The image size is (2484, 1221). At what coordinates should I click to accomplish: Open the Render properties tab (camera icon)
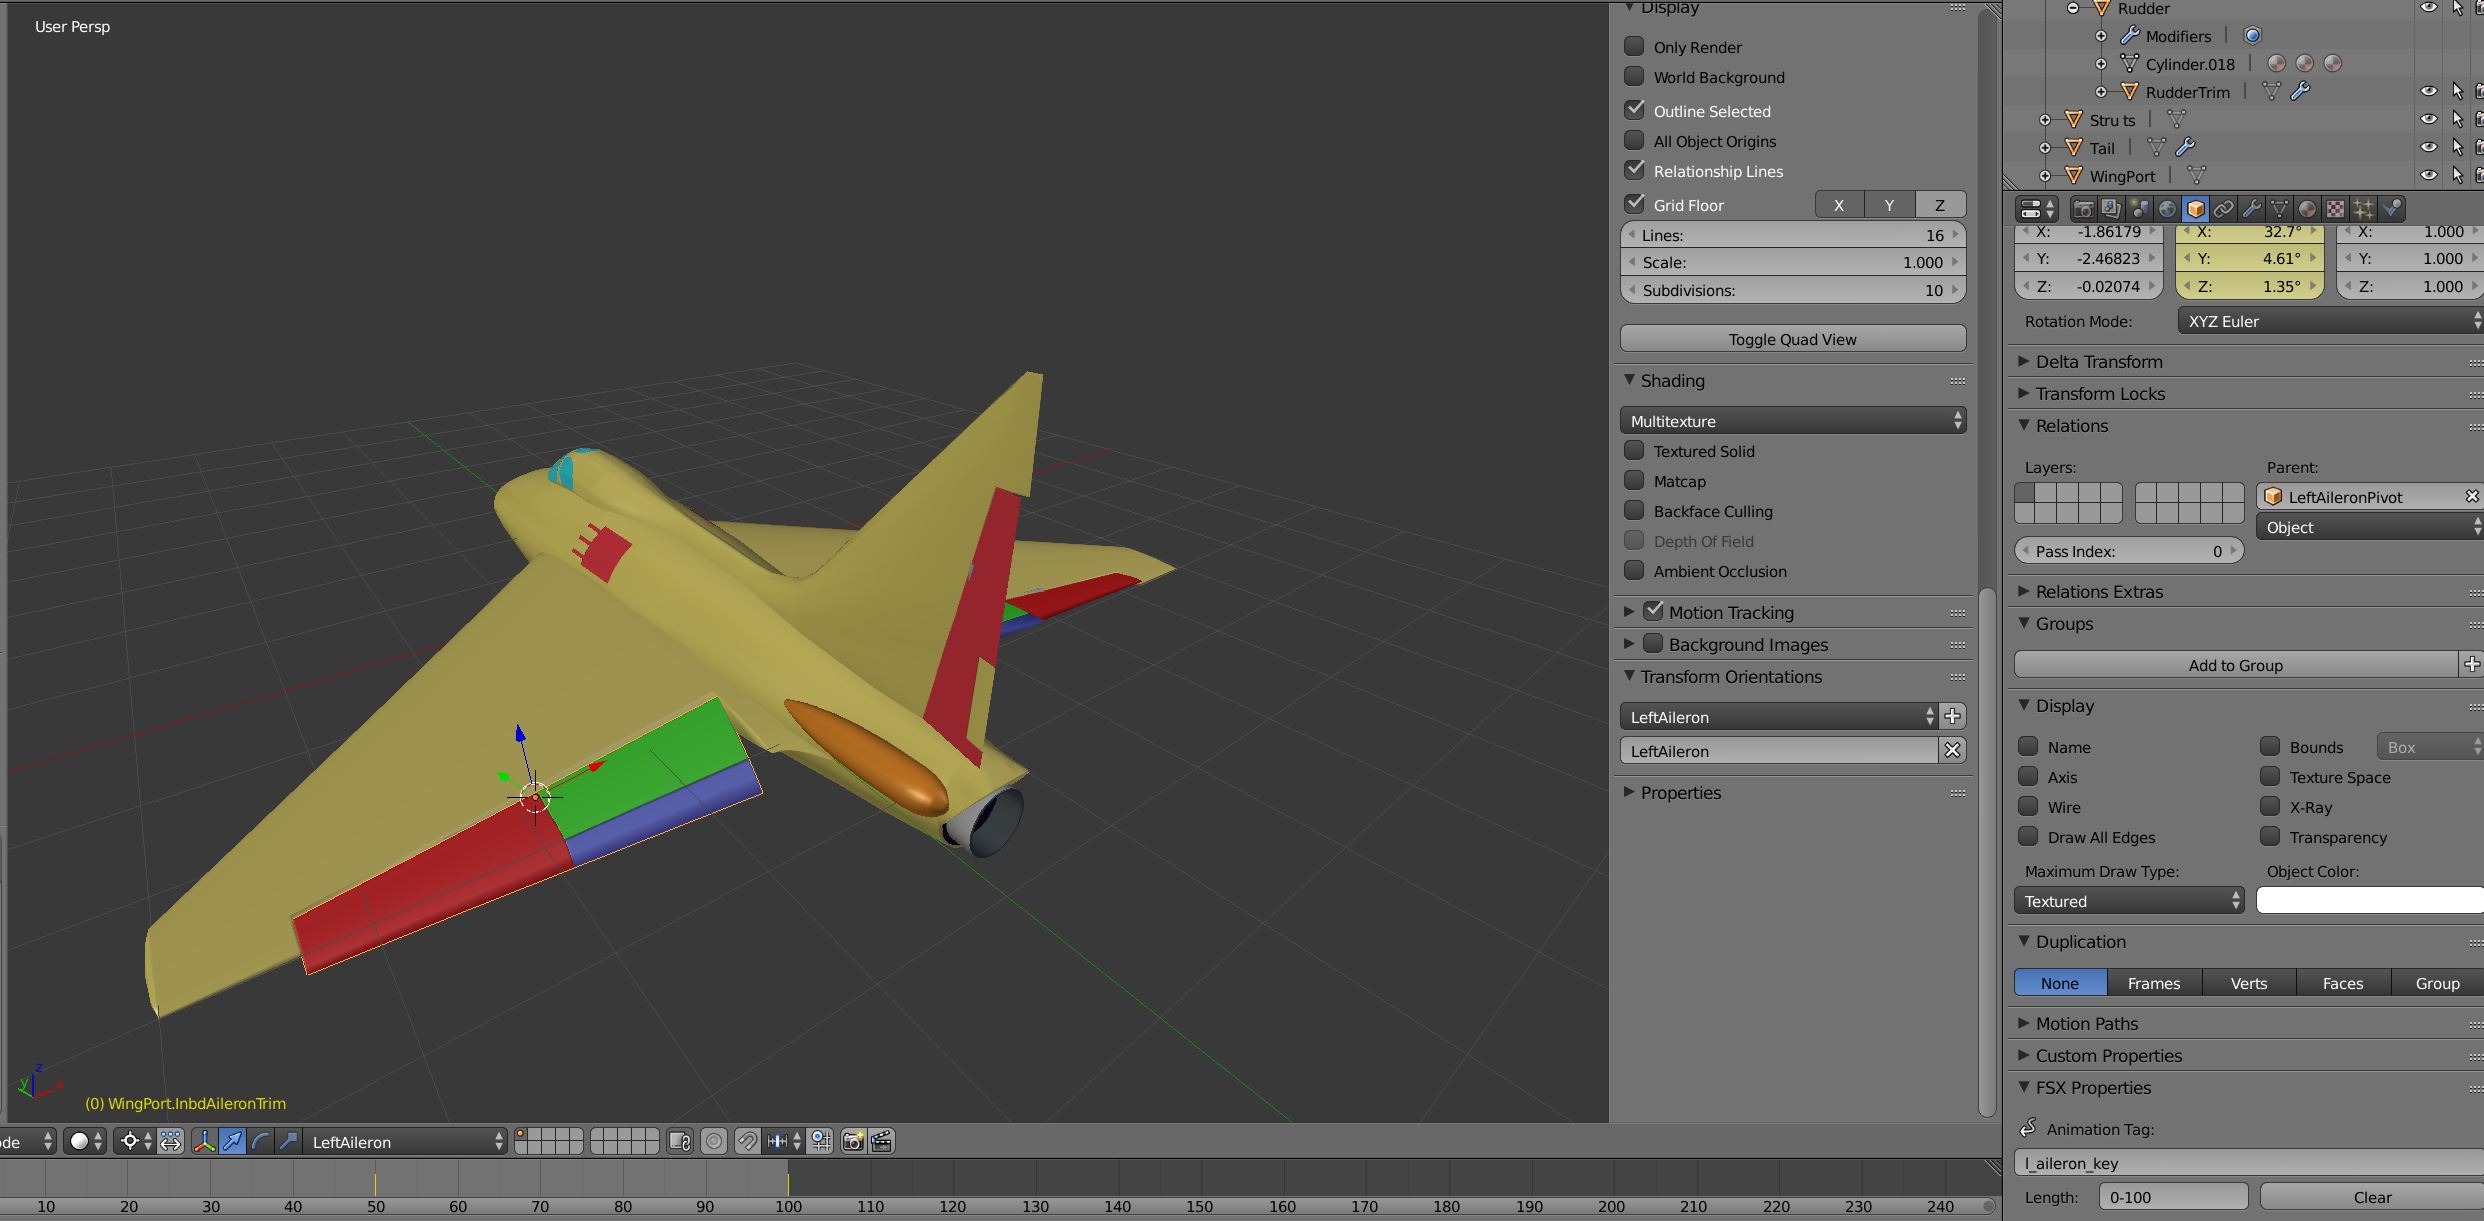2084,208
